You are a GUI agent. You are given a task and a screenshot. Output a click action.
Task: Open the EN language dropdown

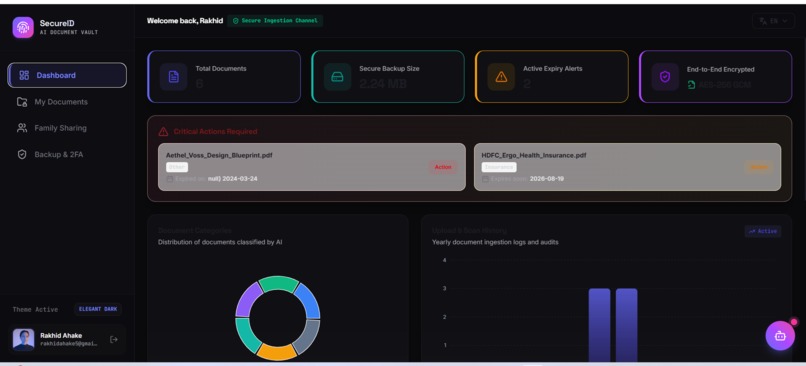pyautogui.click(x=773, y=21)
